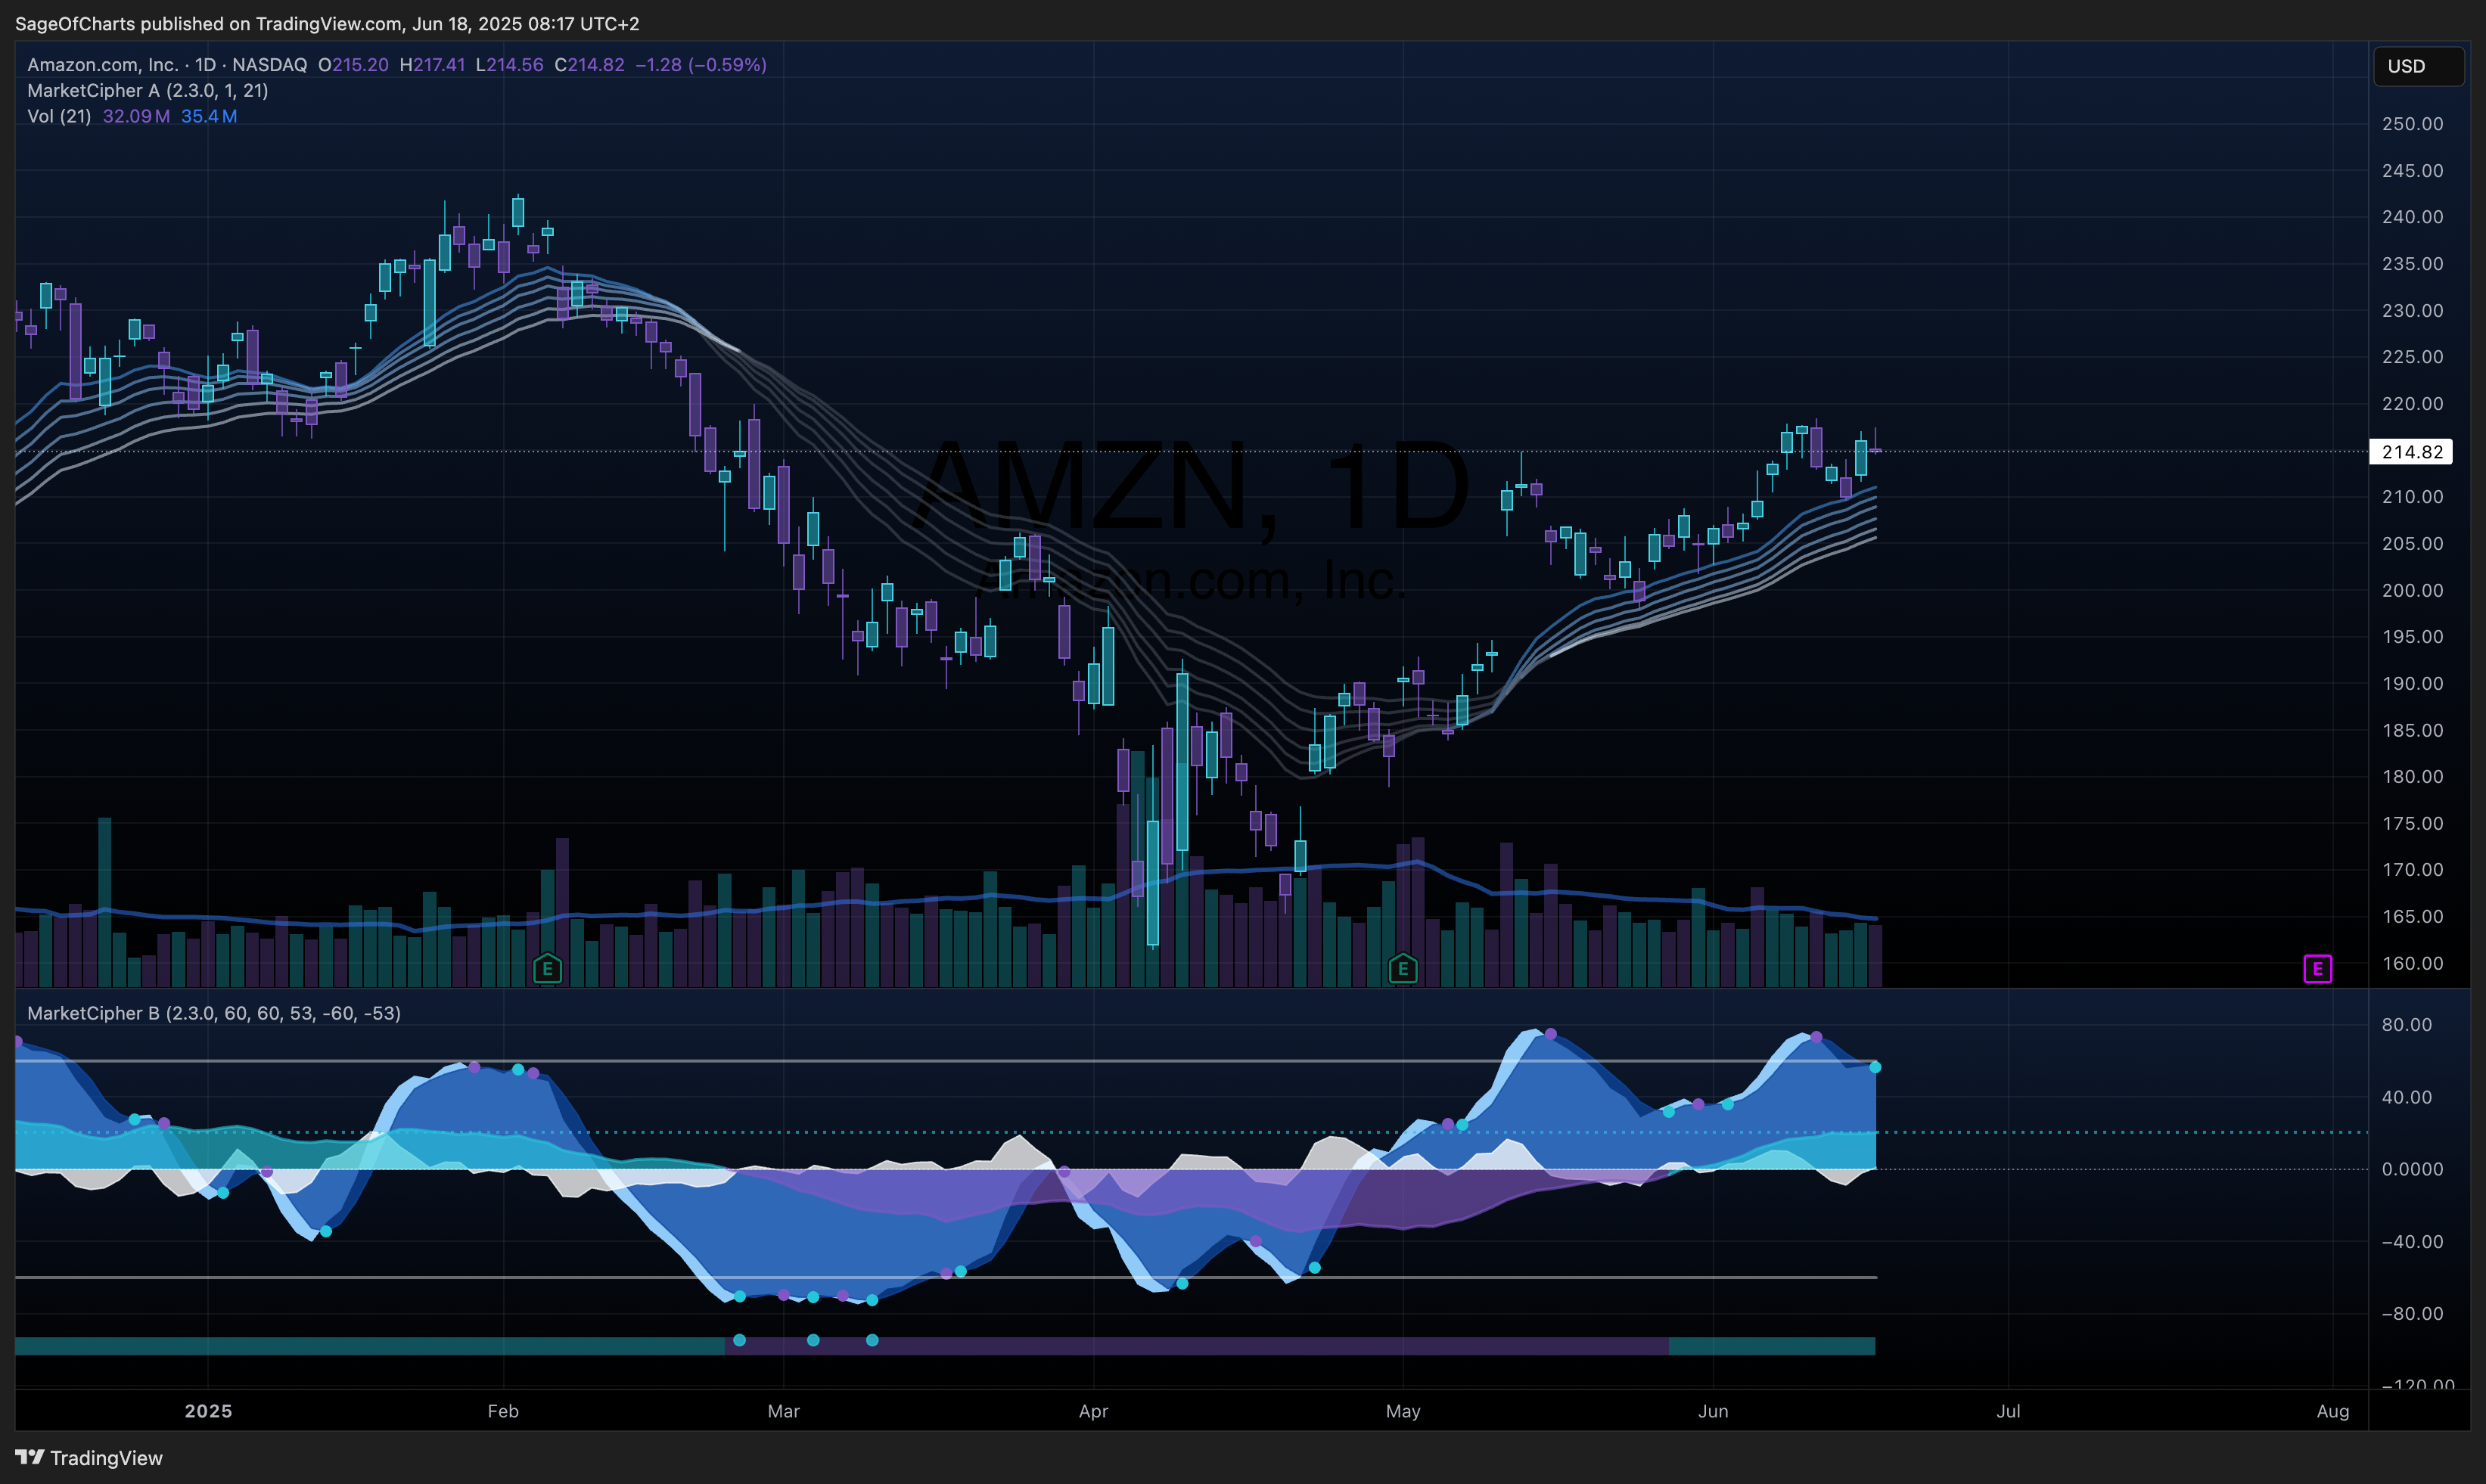Click the 40.00 oscillator axis label
Screen dimensions: 2486x1484
click(x=2407, y=1097)
